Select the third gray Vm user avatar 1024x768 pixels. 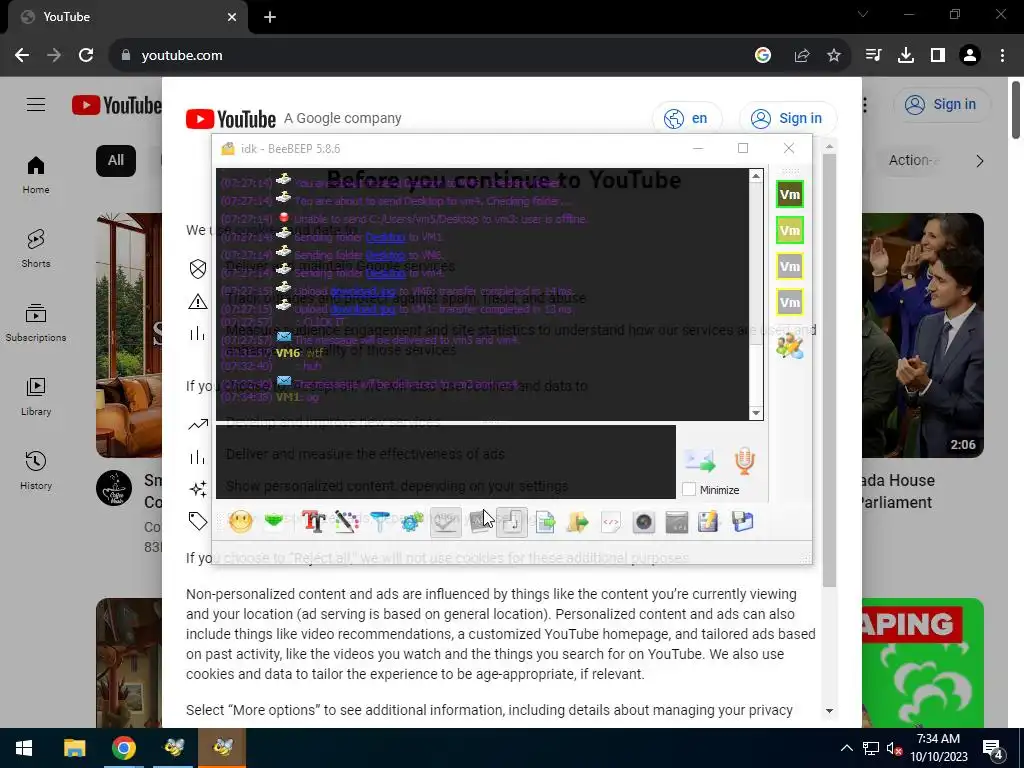(790, 266)
